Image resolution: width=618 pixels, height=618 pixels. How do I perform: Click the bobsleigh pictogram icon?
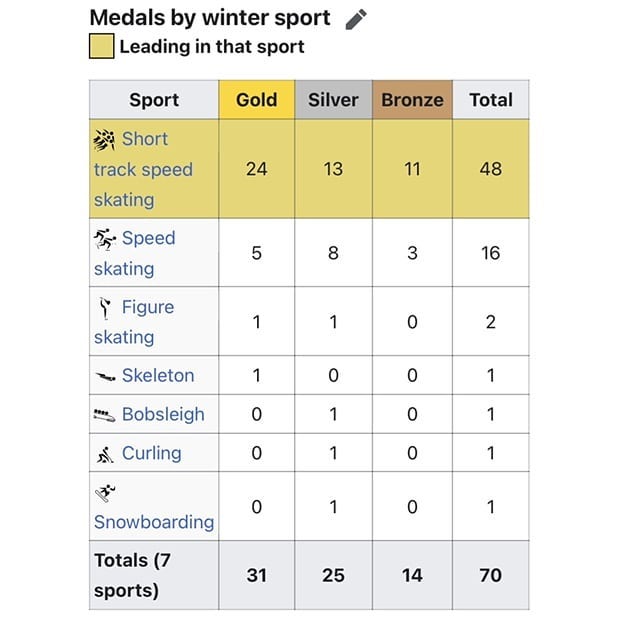(105, 415)
